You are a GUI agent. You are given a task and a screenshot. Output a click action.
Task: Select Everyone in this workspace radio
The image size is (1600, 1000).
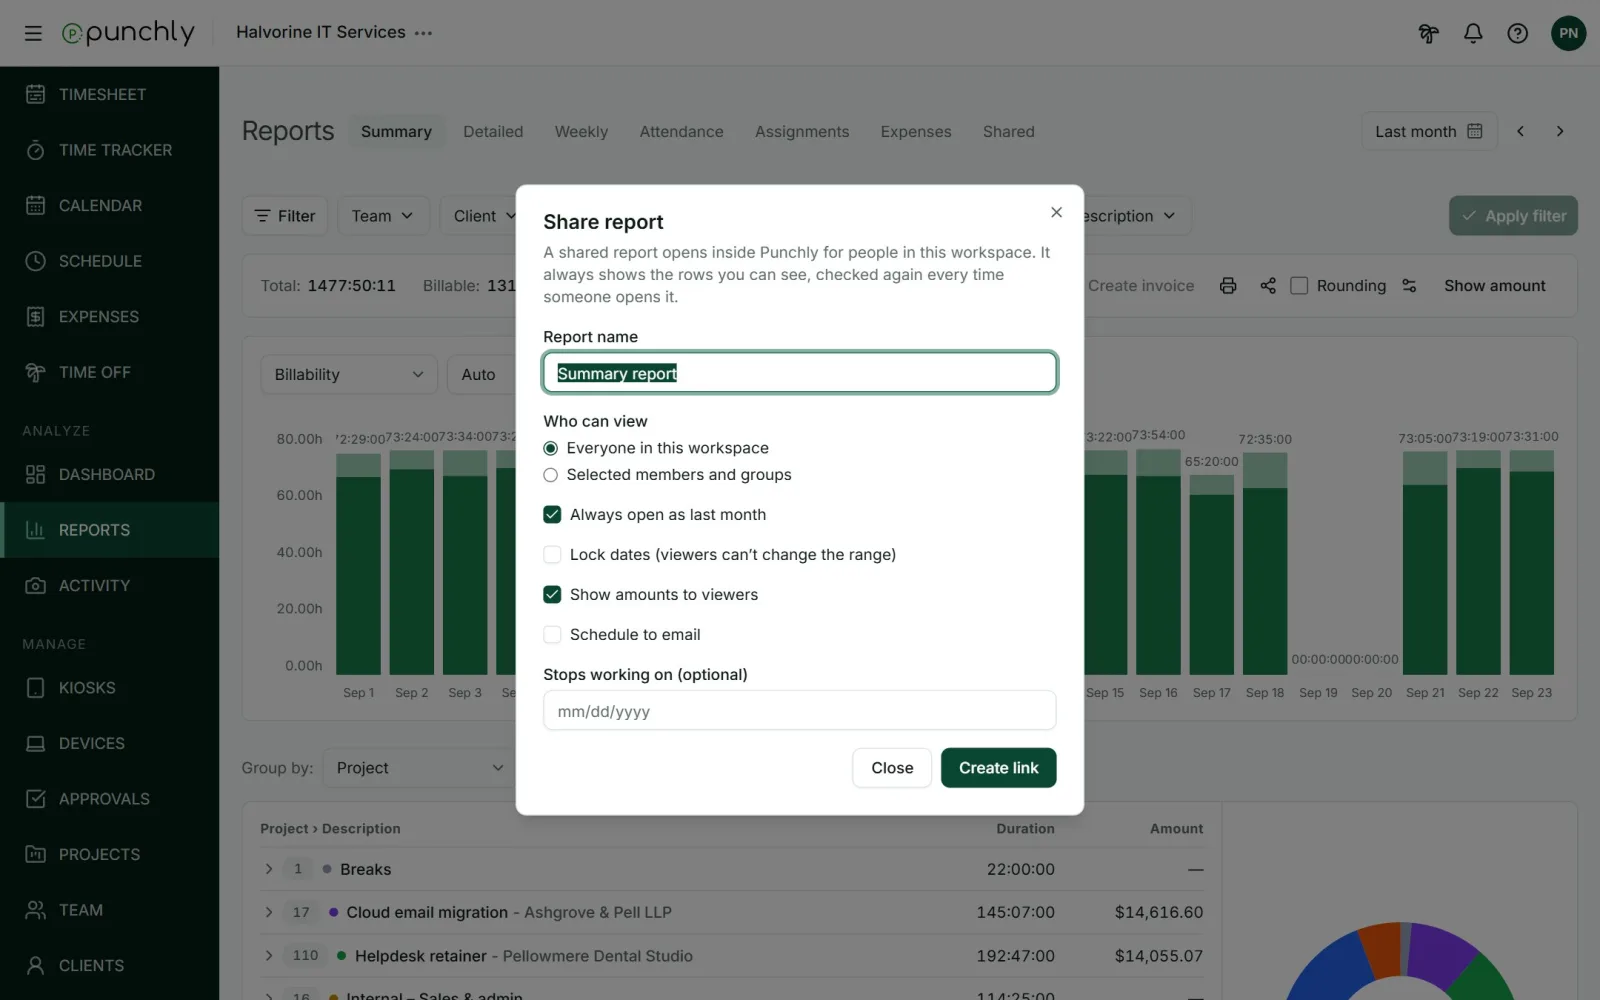tap(550, 448)
